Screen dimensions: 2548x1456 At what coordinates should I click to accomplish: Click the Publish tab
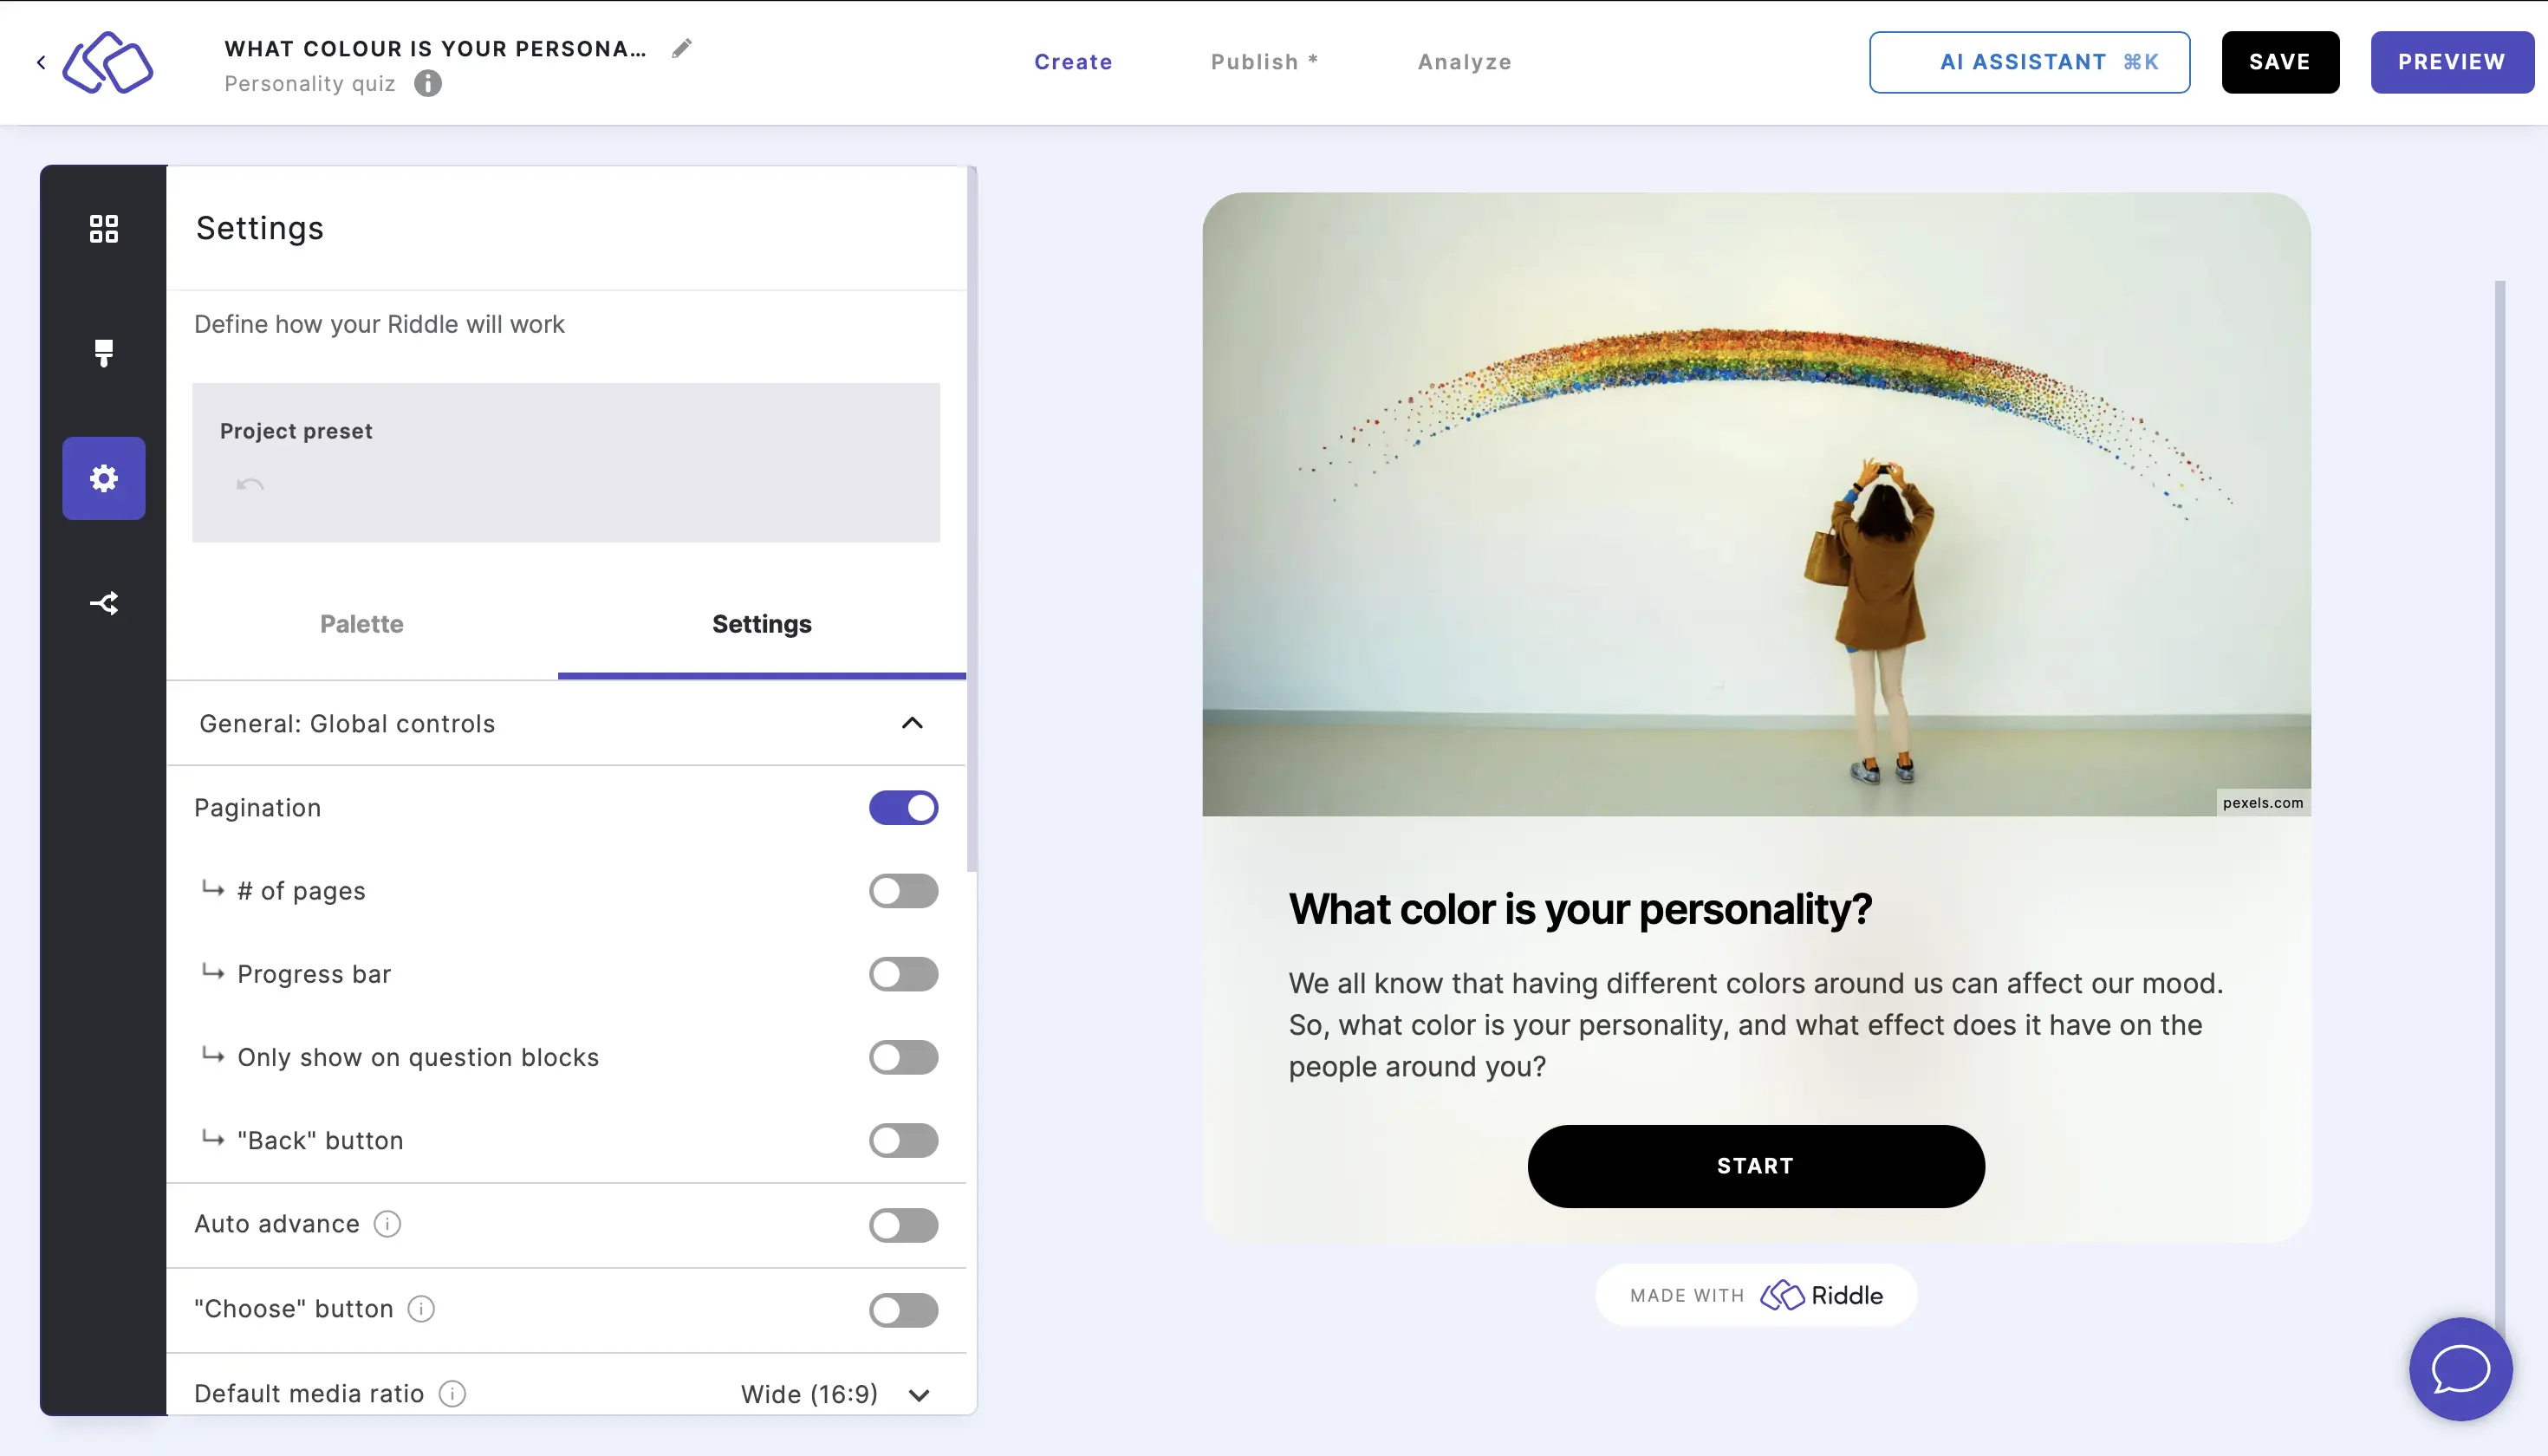pyautogui.click(x=1265, y=62)
